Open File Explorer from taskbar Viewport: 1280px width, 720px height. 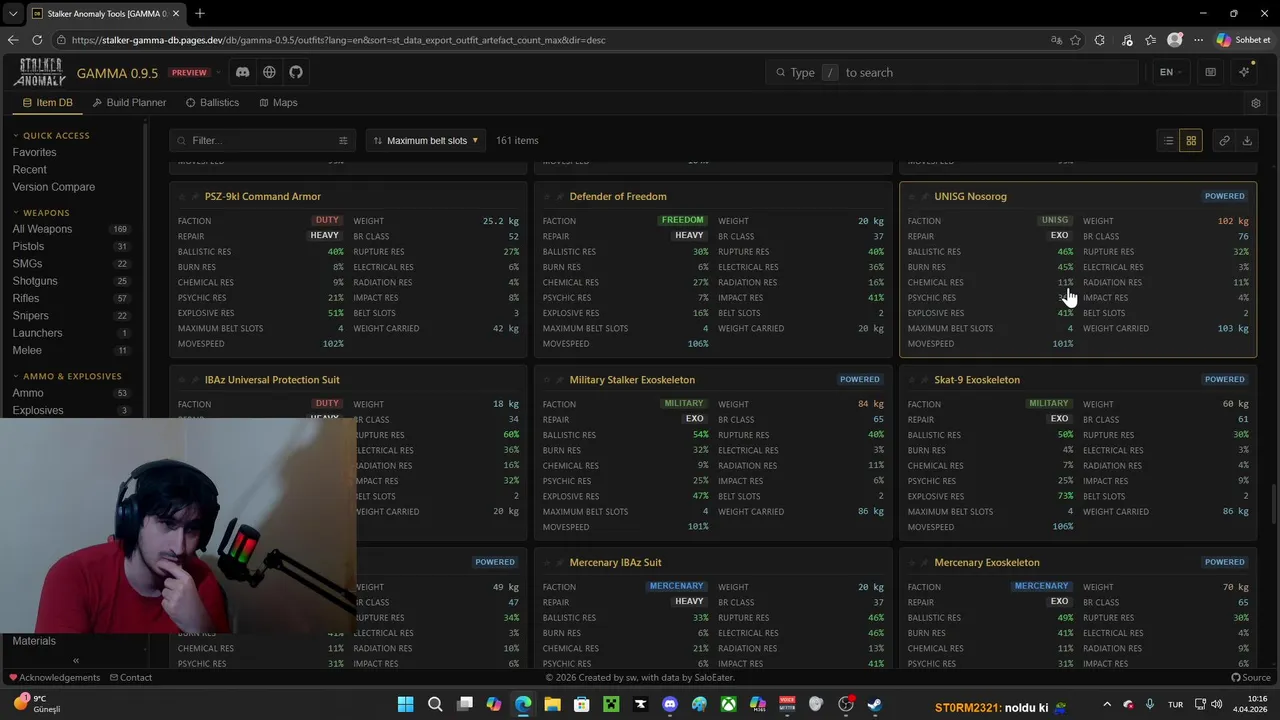552,705
